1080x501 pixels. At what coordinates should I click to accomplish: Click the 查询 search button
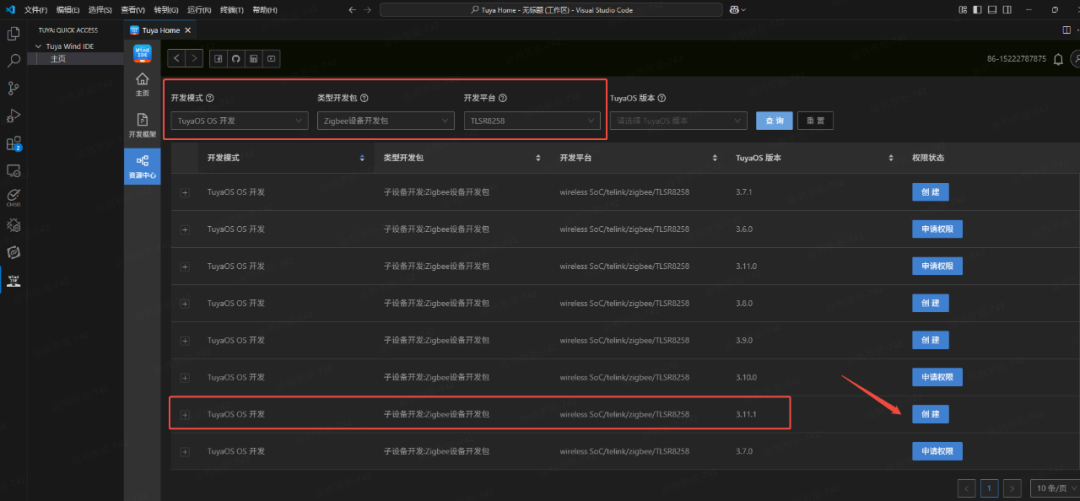[x=774, y=121]
